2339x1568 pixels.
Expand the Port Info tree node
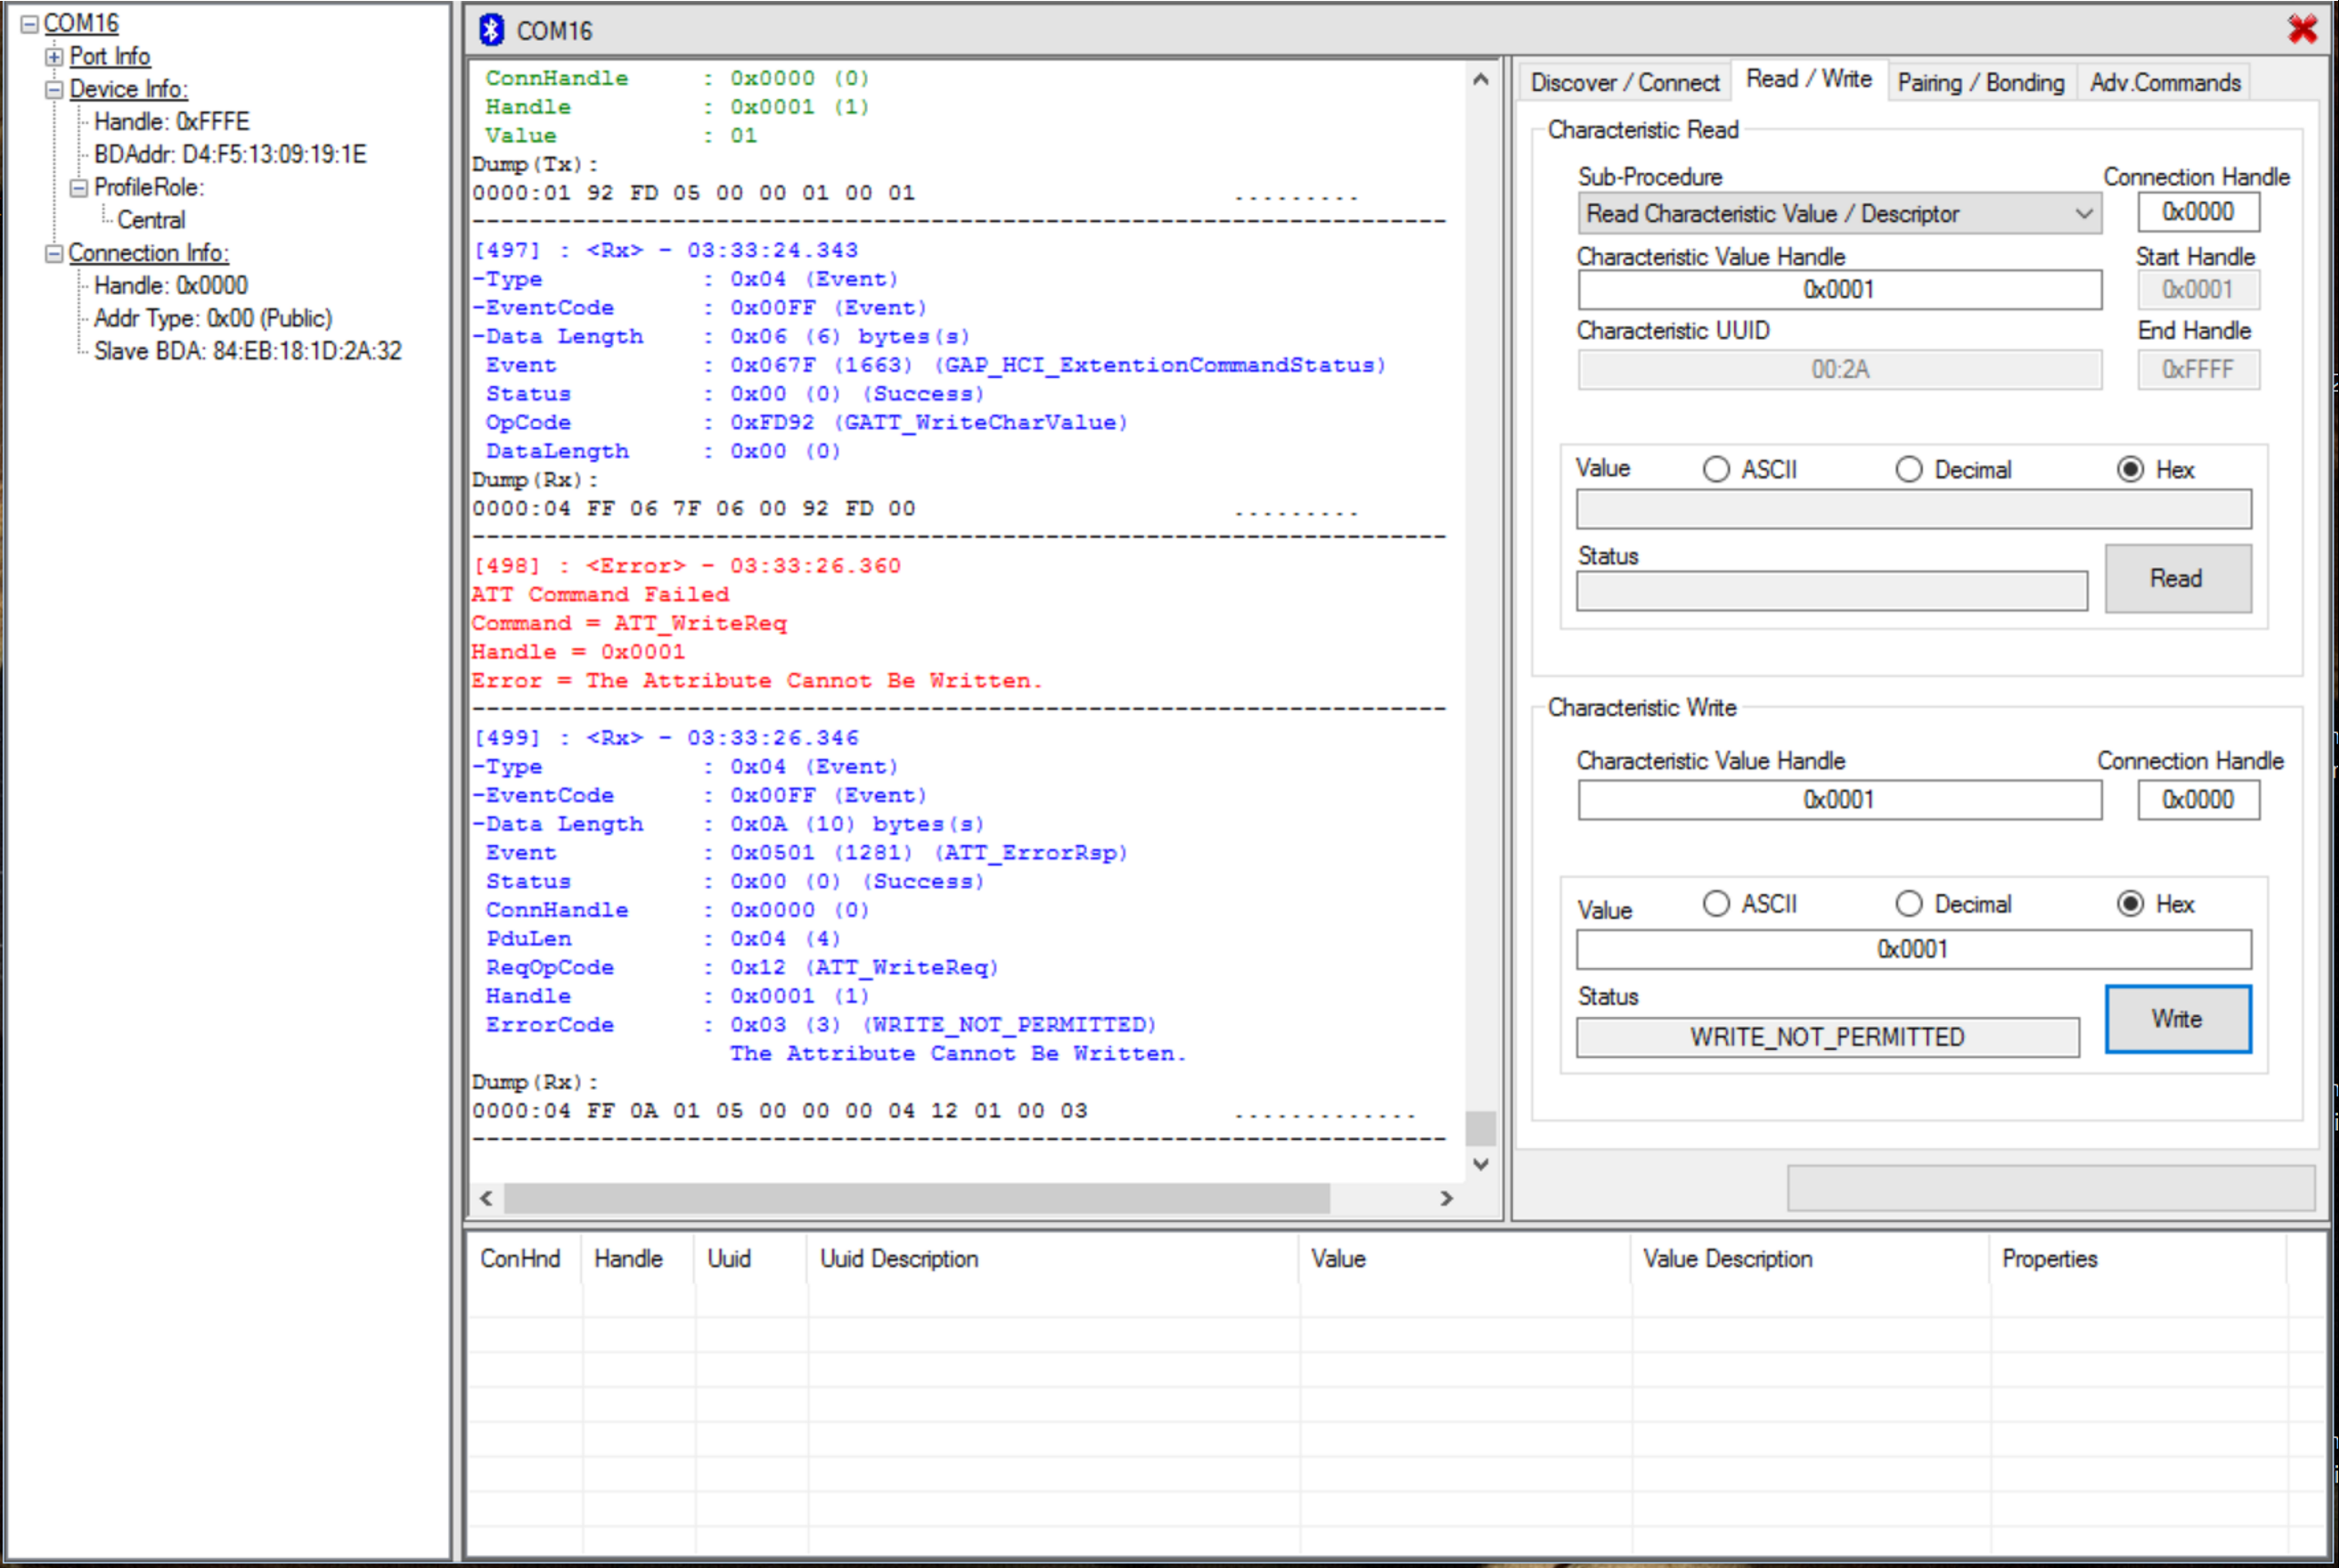click(x=54, y=57)
